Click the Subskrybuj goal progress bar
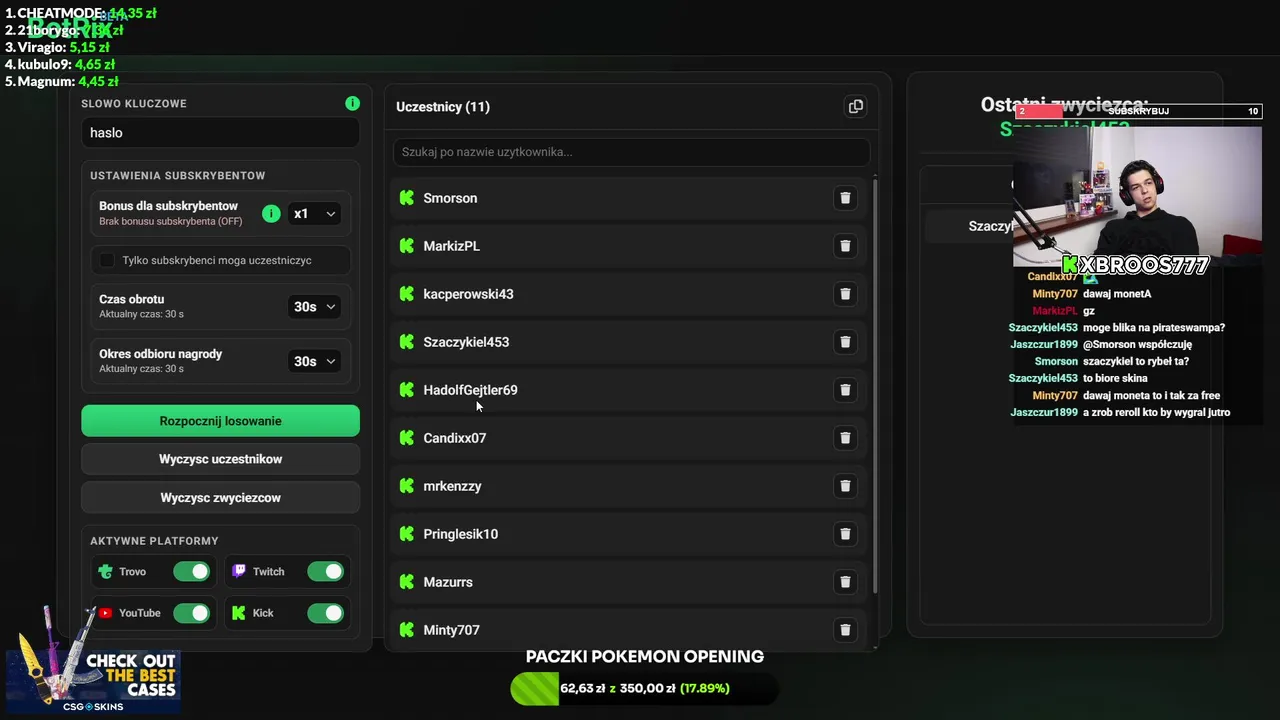Screen dimensions: 1280x720 coord(1138,111)
